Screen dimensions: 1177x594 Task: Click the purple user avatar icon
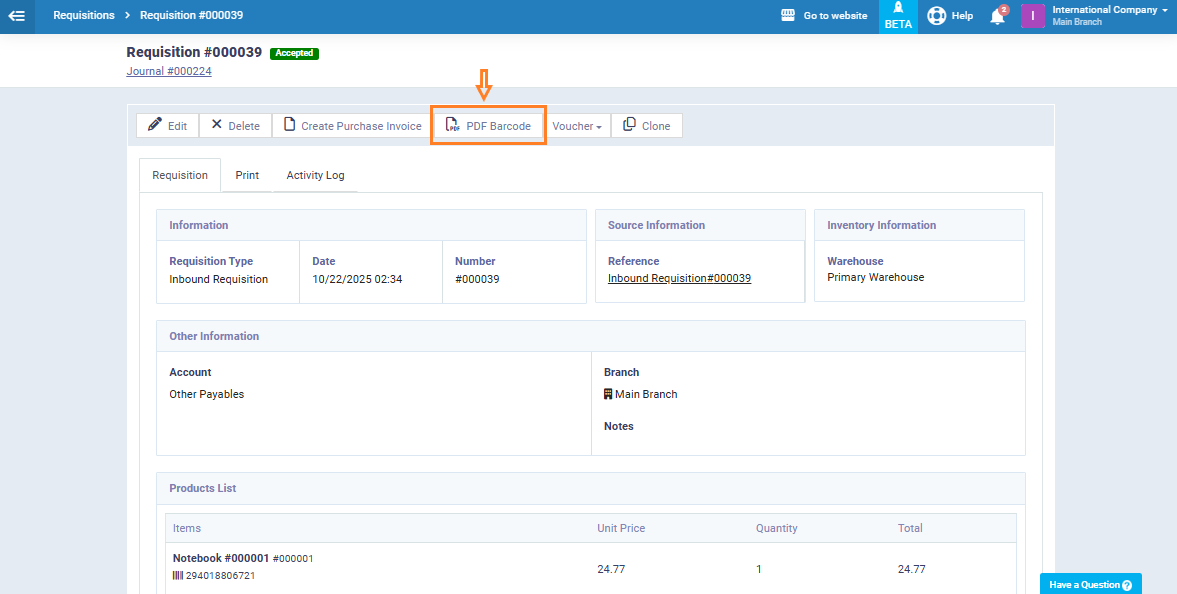1032,16
